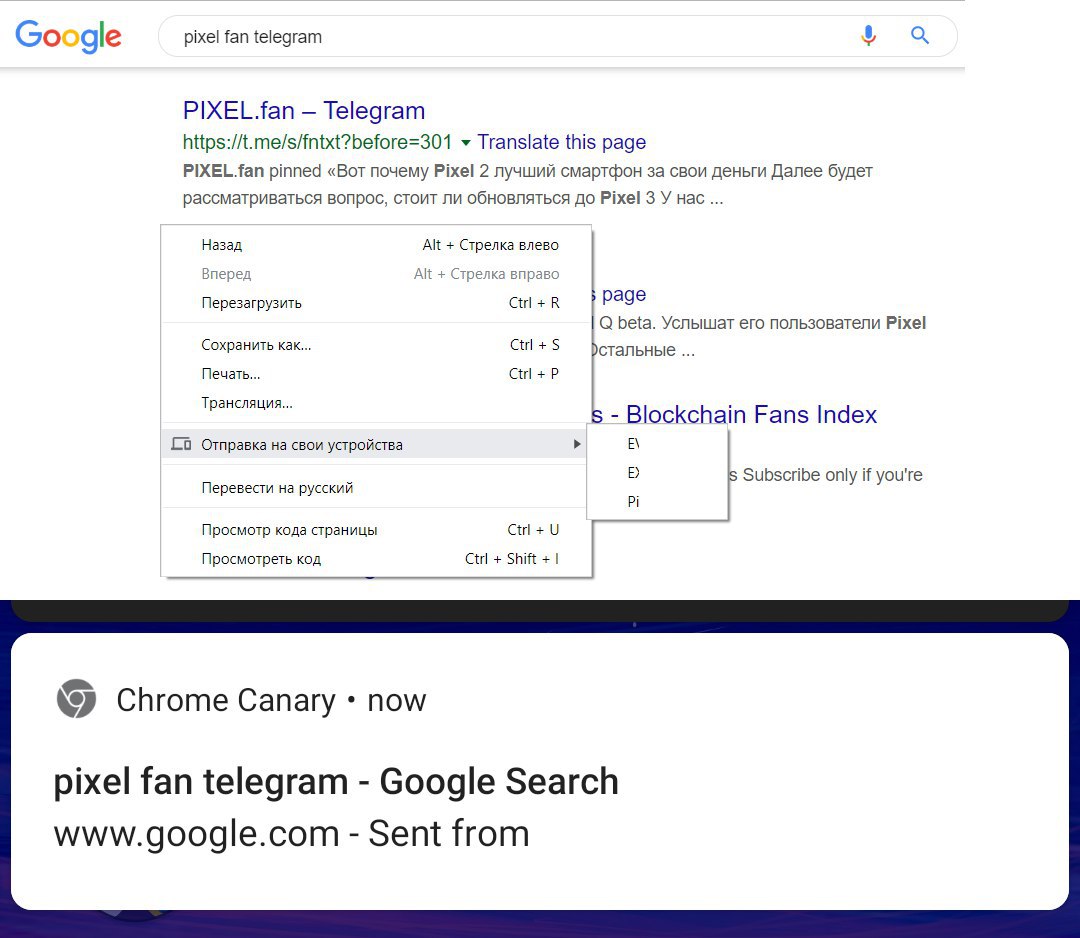Tap the www.google.com - Sent from text

pyautogui.click(x=291, y=833)
